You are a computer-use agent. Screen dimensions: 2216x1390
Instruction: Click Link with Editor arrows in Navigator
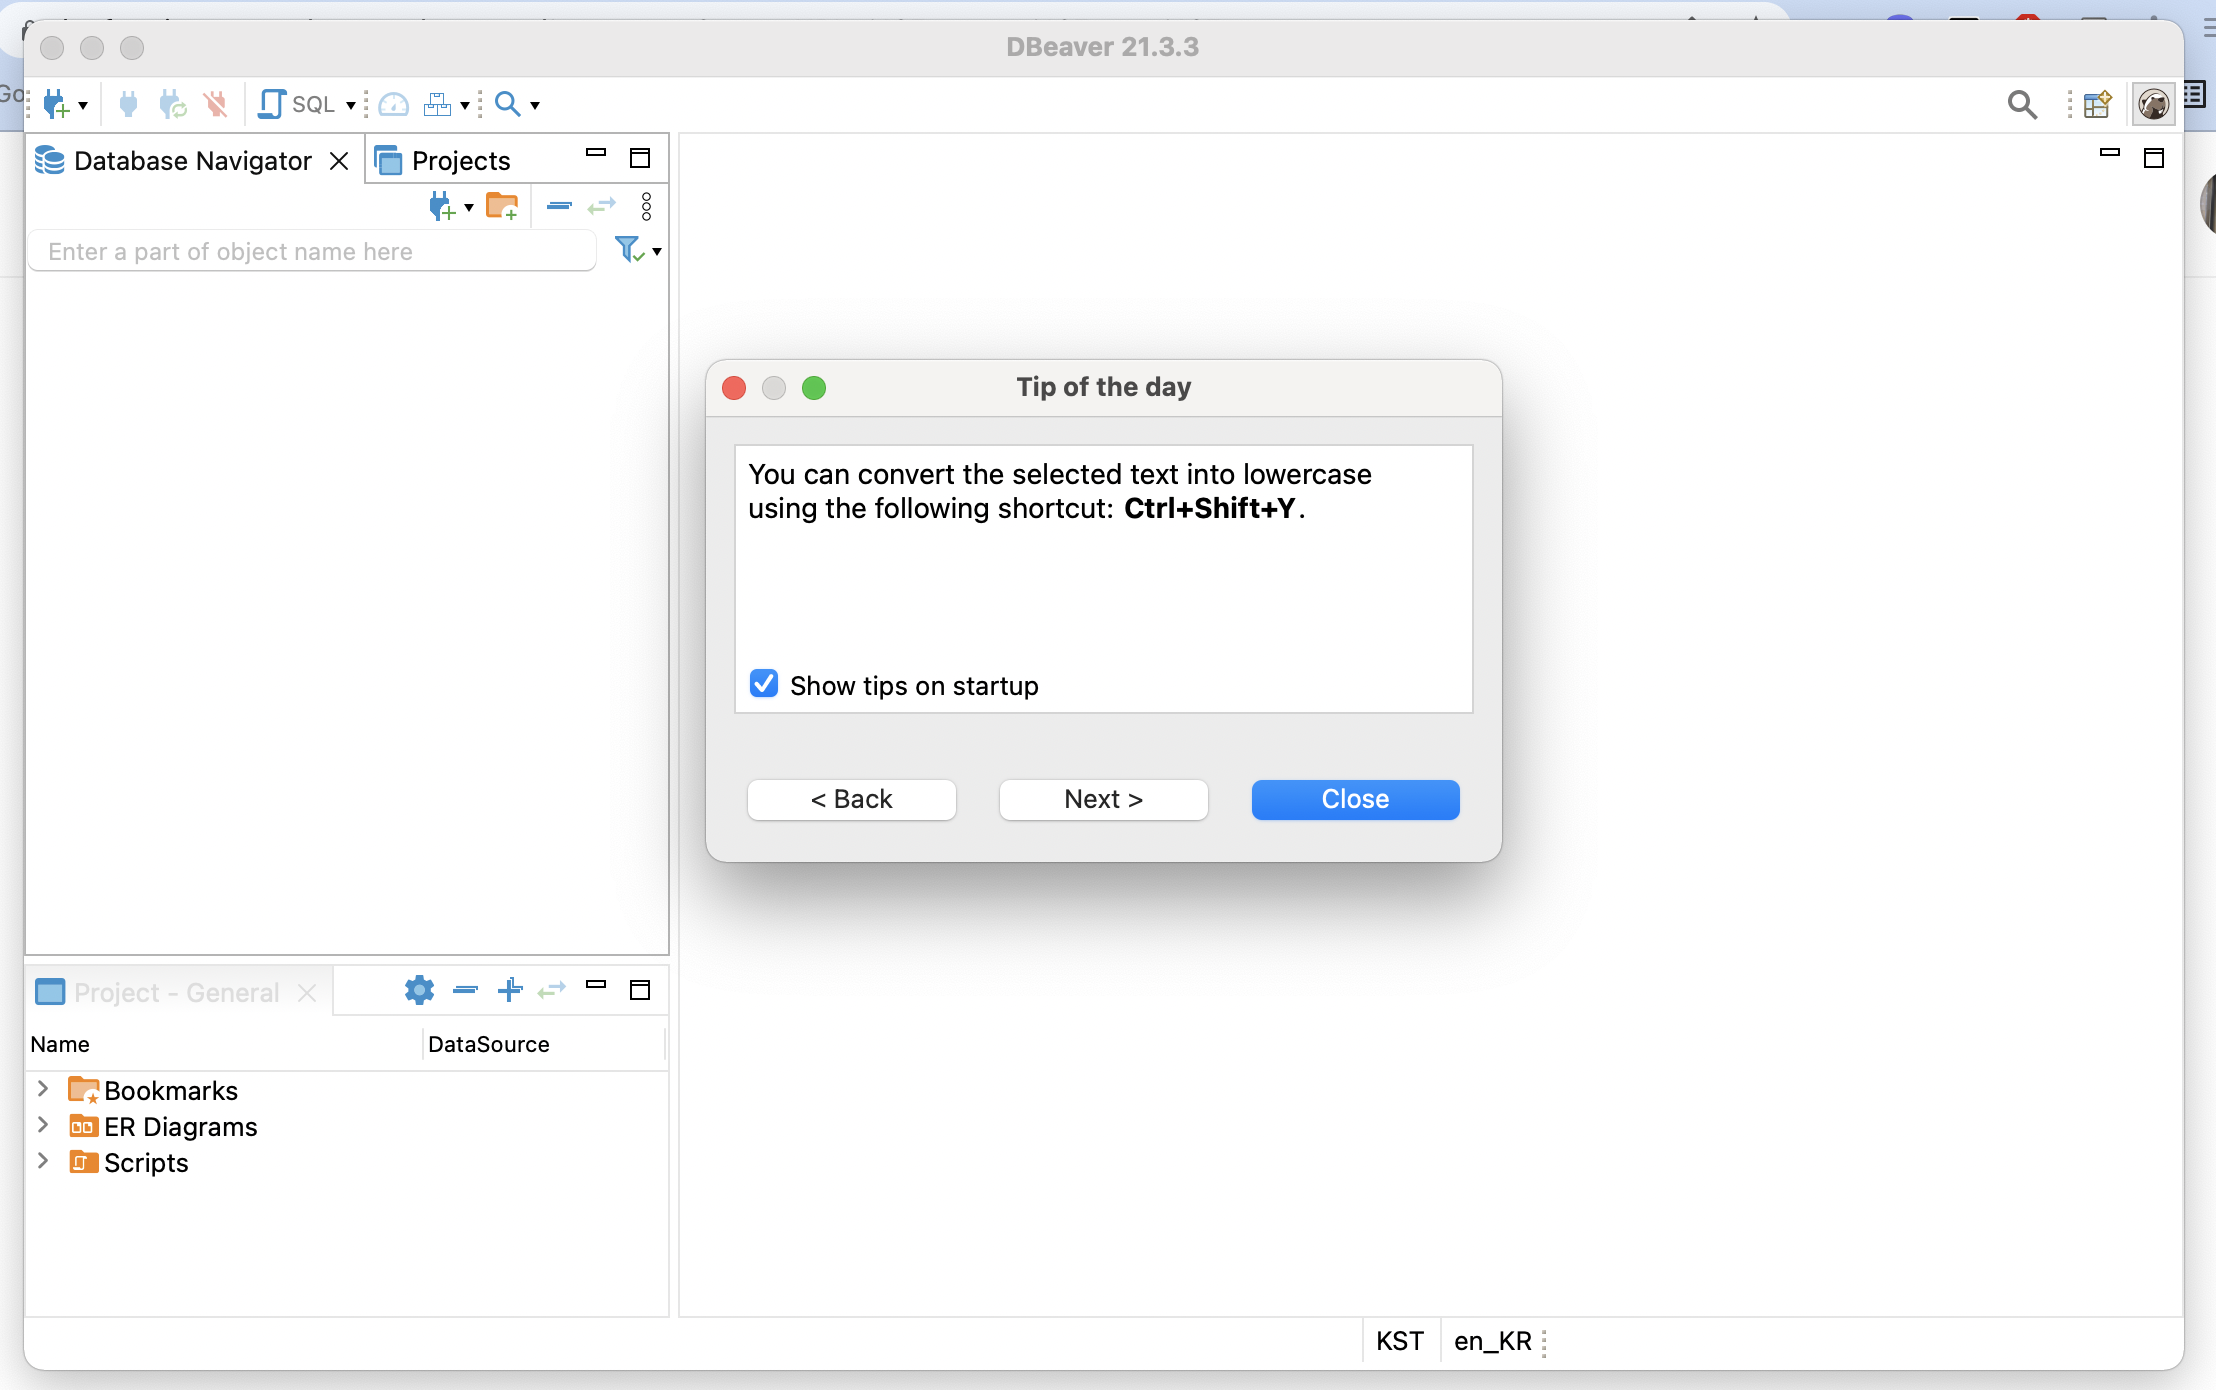click(x=601, y=207)
